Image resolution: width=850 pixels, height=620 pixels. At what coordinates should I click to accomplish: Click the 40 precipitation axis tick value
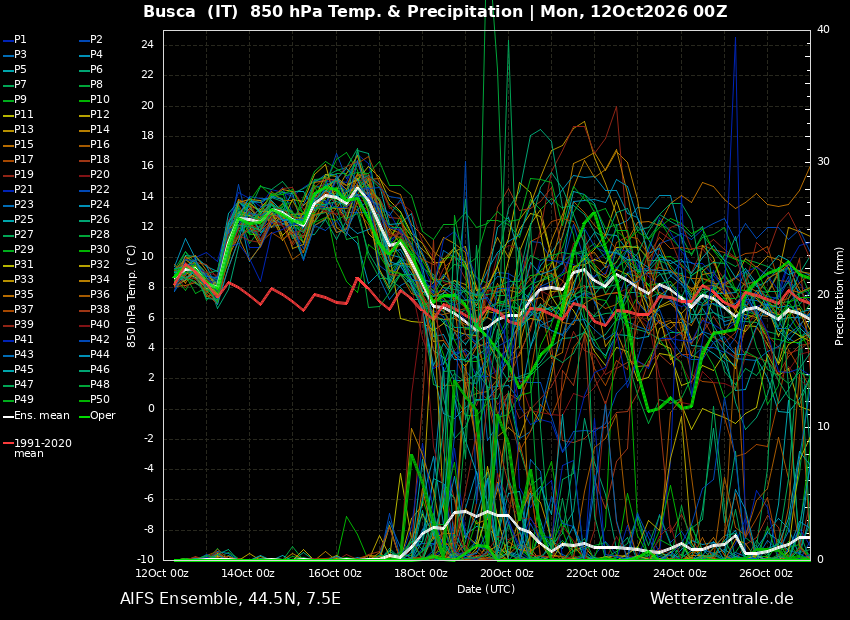pos(823,30)
